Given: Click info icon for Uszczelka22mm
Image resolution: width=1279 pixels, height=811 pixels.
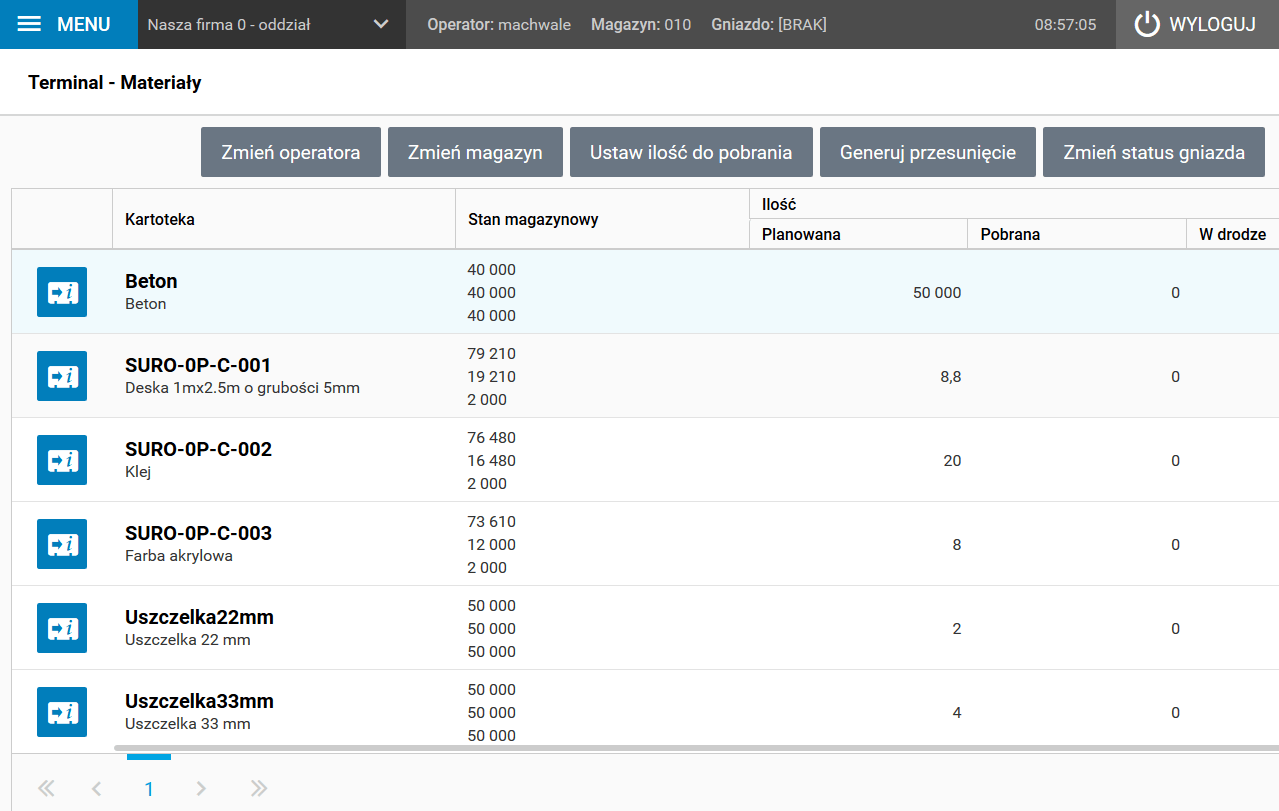Looking at the screenshot, I should 62,628.
